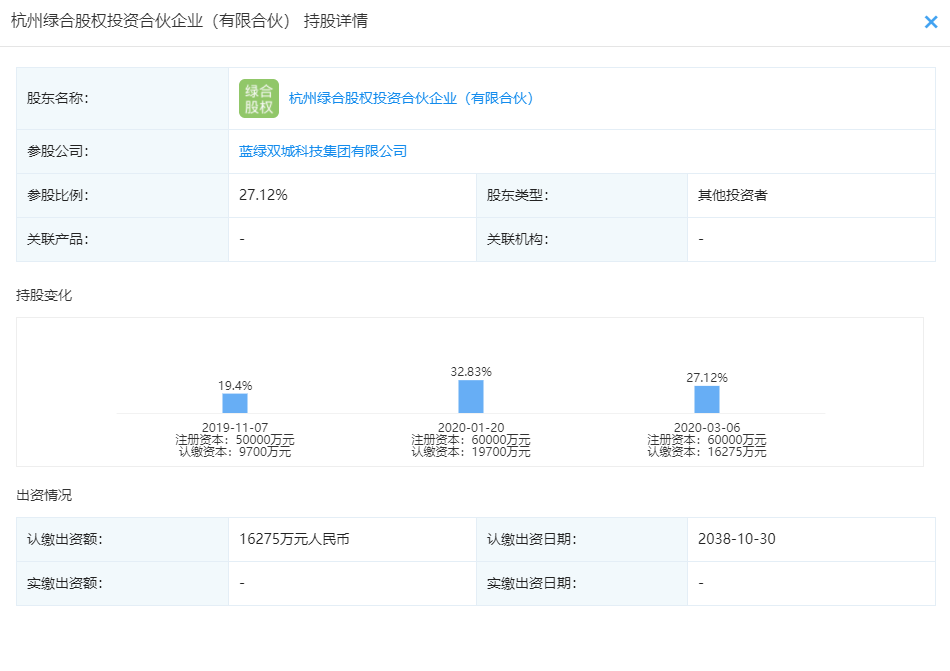Screen dimensions: 950x671
Task: Click the 关联产品 label cell
Action: pyautogui.click(x=122, y=239)
